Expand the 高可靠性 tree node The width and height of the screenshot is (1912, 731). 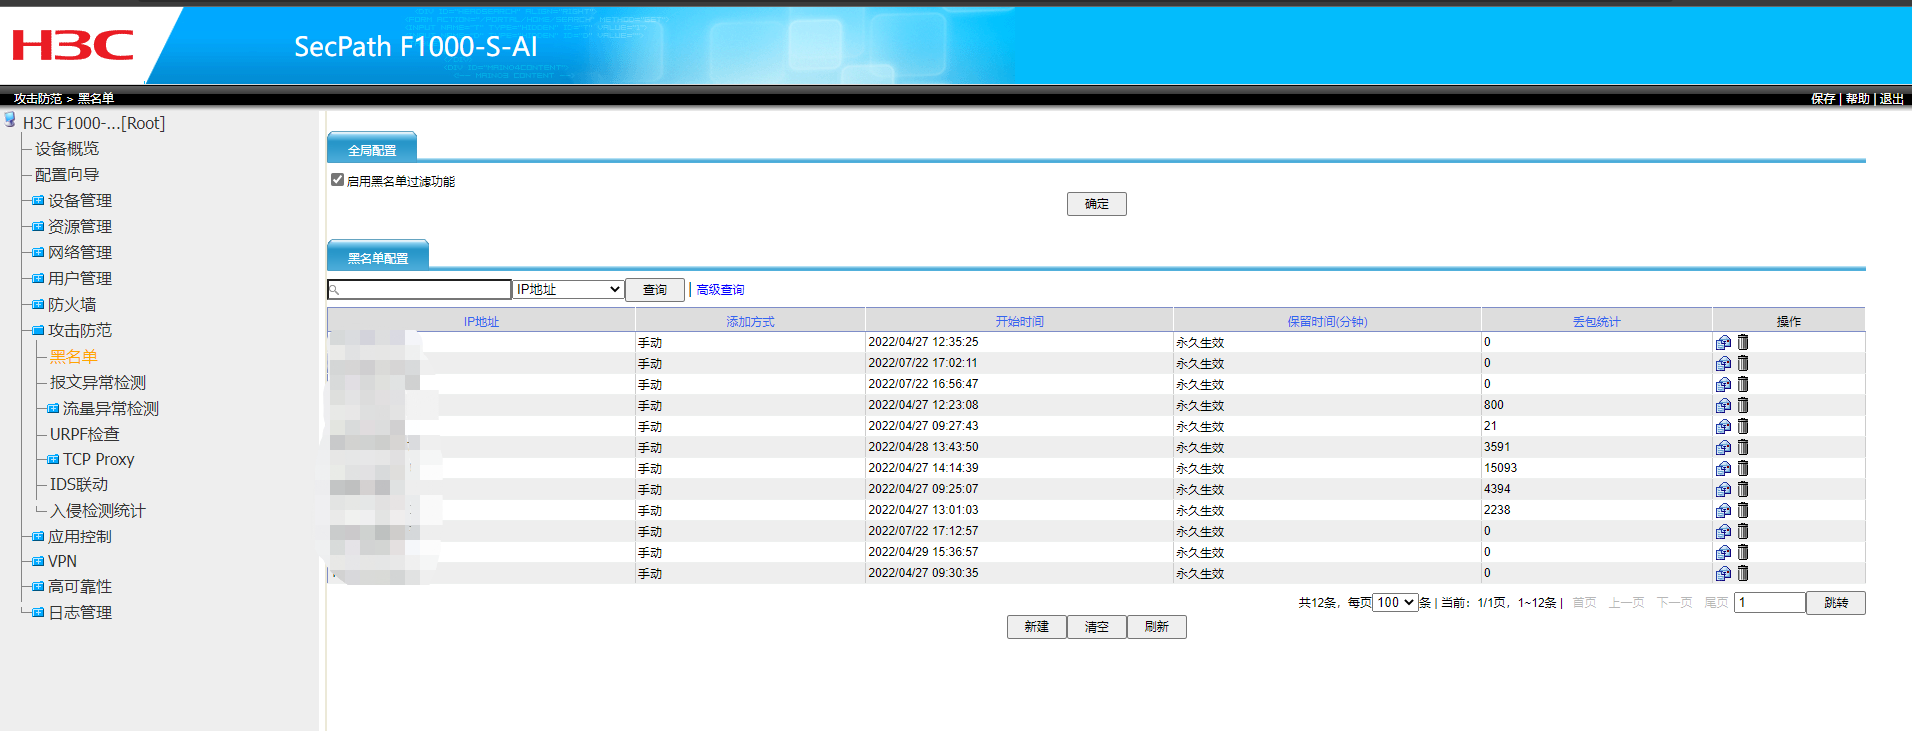38,587
